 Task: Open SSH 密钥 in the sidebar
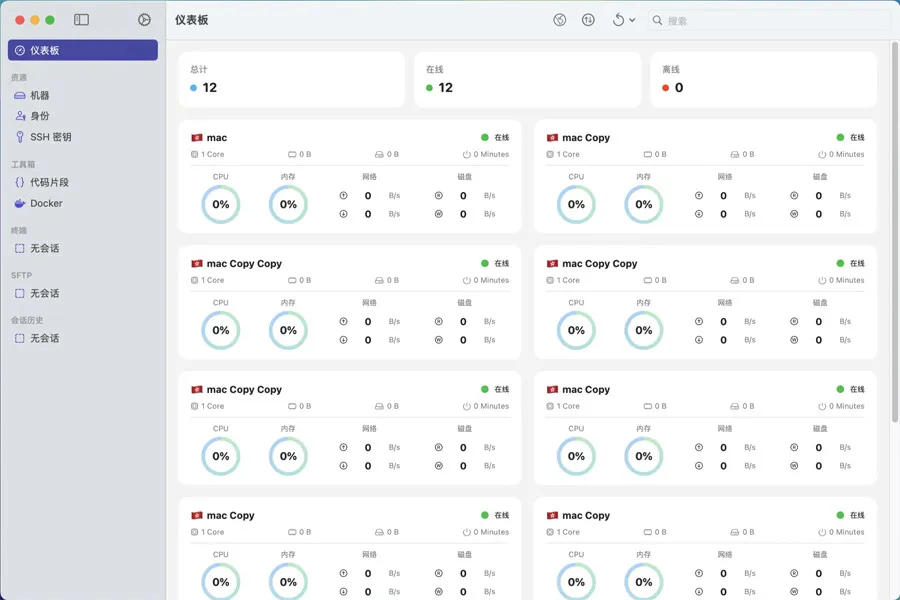(x=50, y=137)
